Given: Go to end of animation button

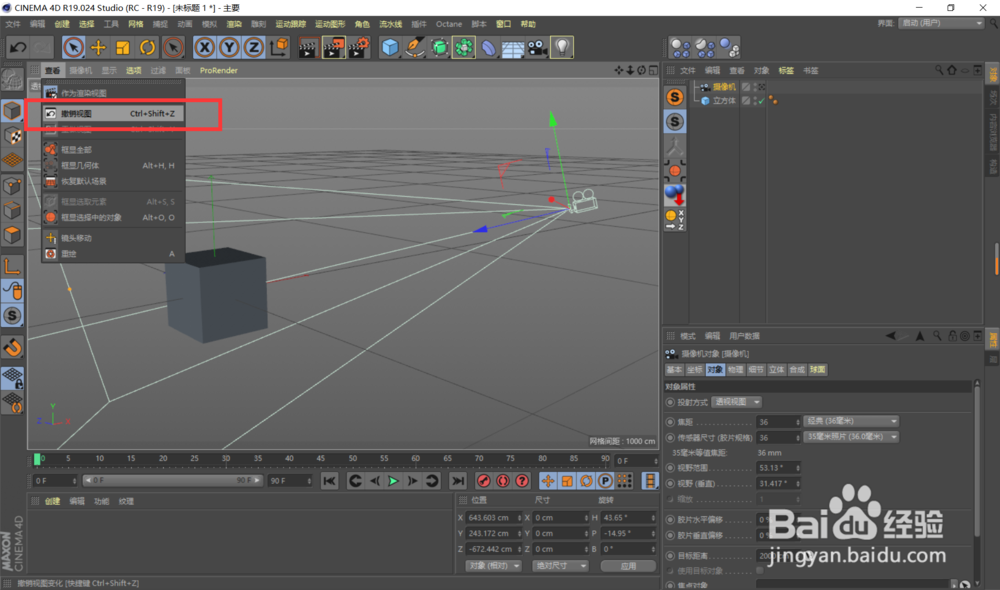Looking at the screenshot, I should (458, 481).
